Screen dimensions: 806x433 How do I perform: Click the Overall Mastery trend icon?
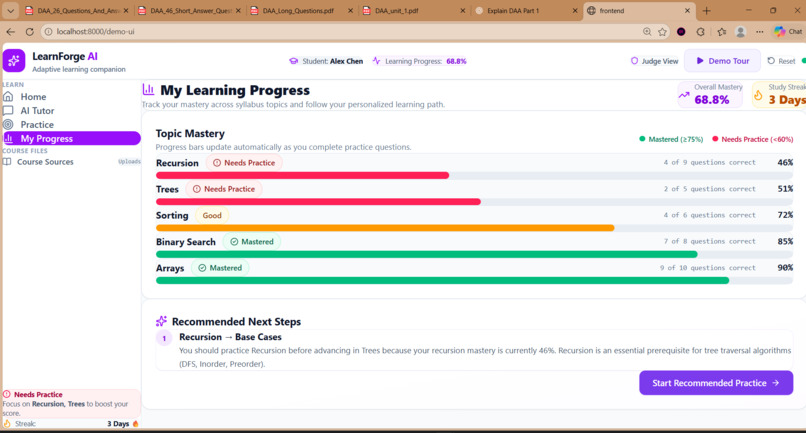(x=684, y=95)
